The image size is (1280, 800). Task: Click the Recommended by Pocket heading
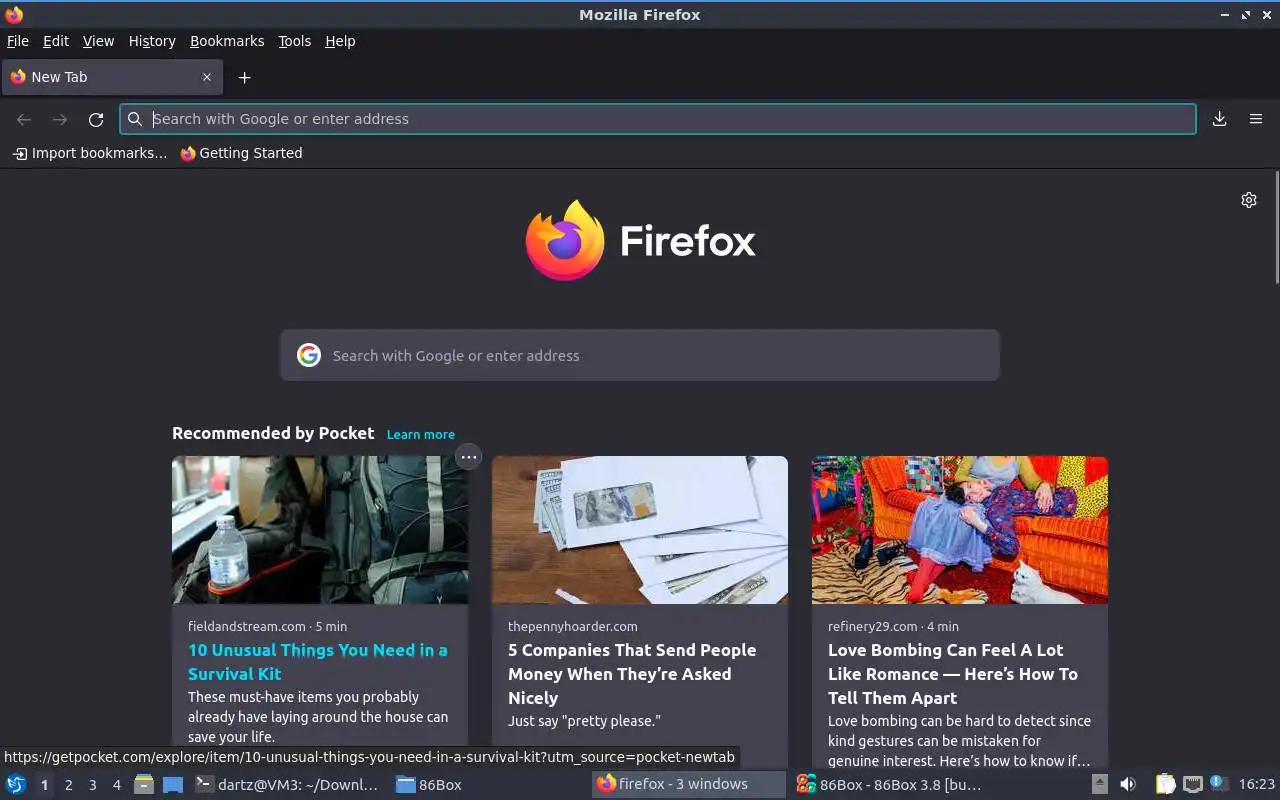pos(273,433)
